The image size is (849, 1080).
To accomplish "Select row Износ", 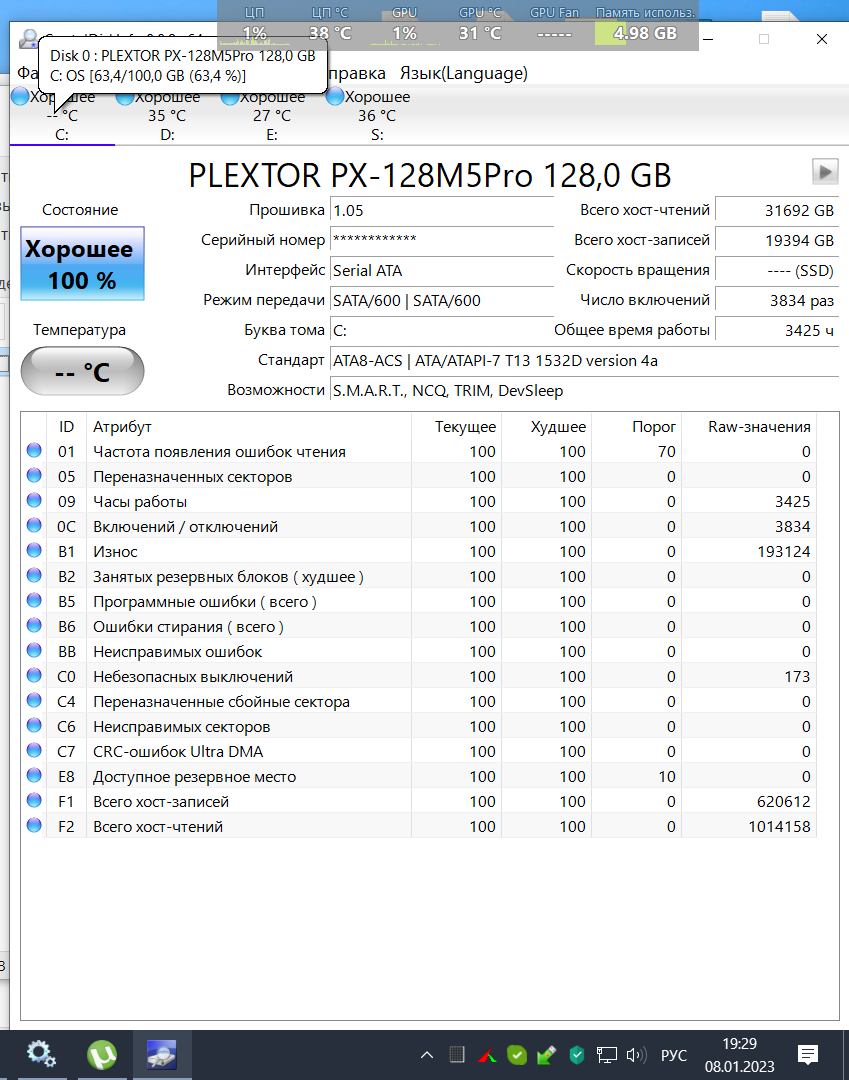I will [x=419, y=551].
